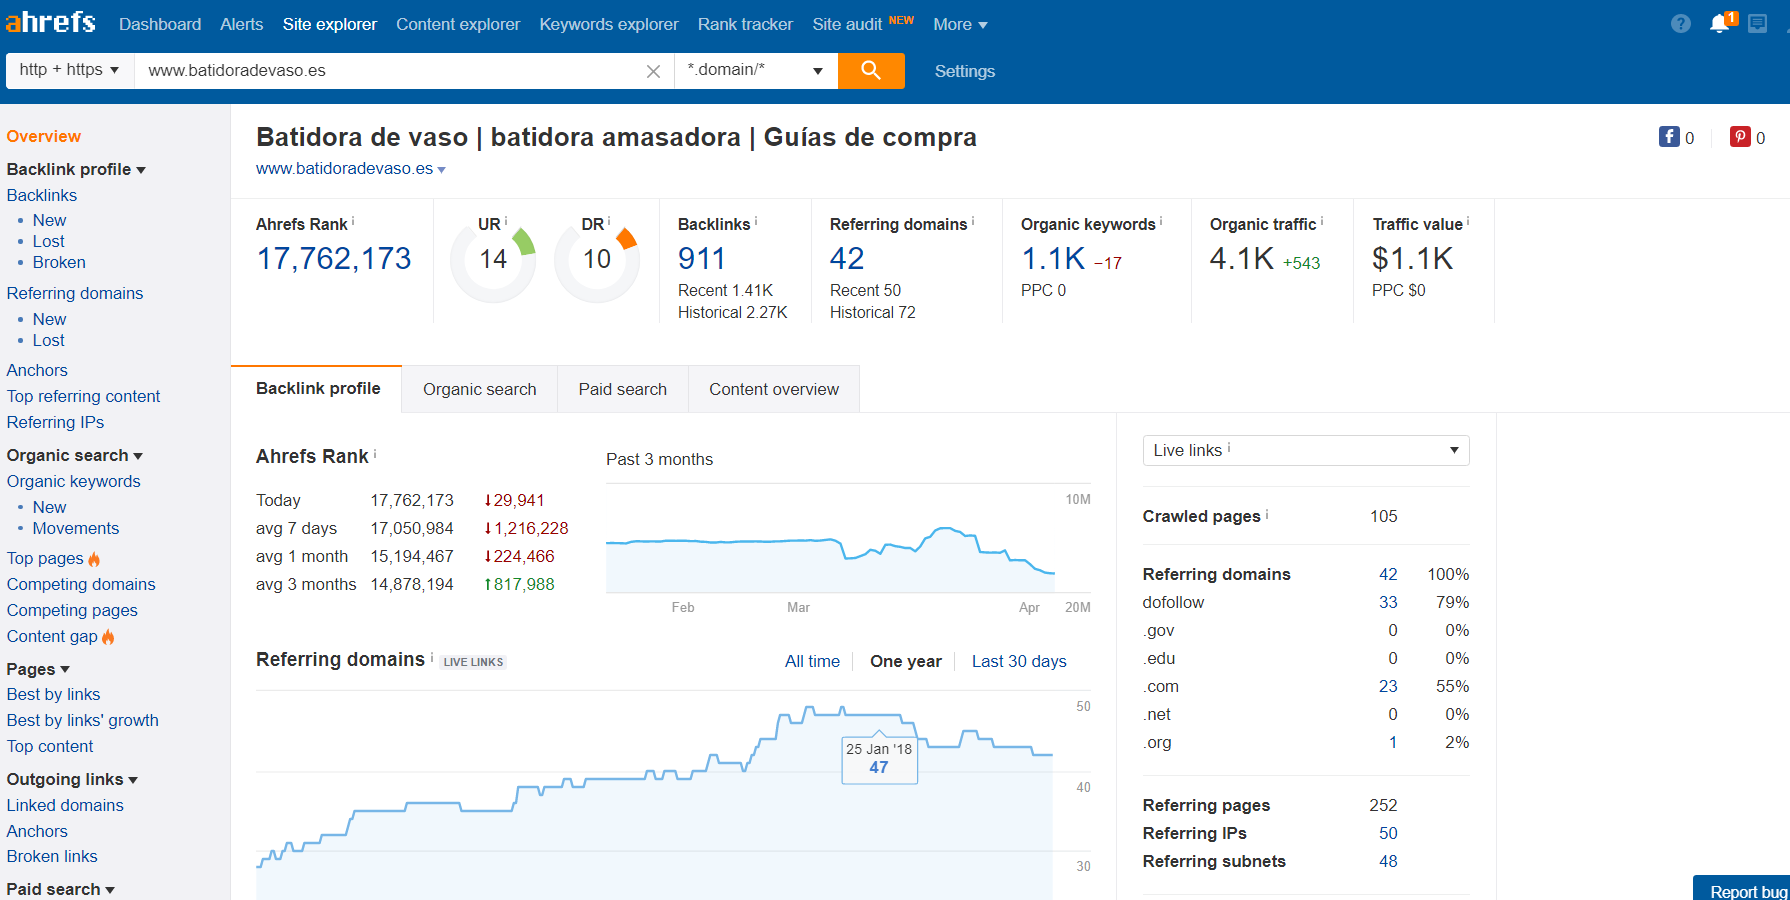
Task: Click the Referring subnets count 48
Action: click(1388, 861)
